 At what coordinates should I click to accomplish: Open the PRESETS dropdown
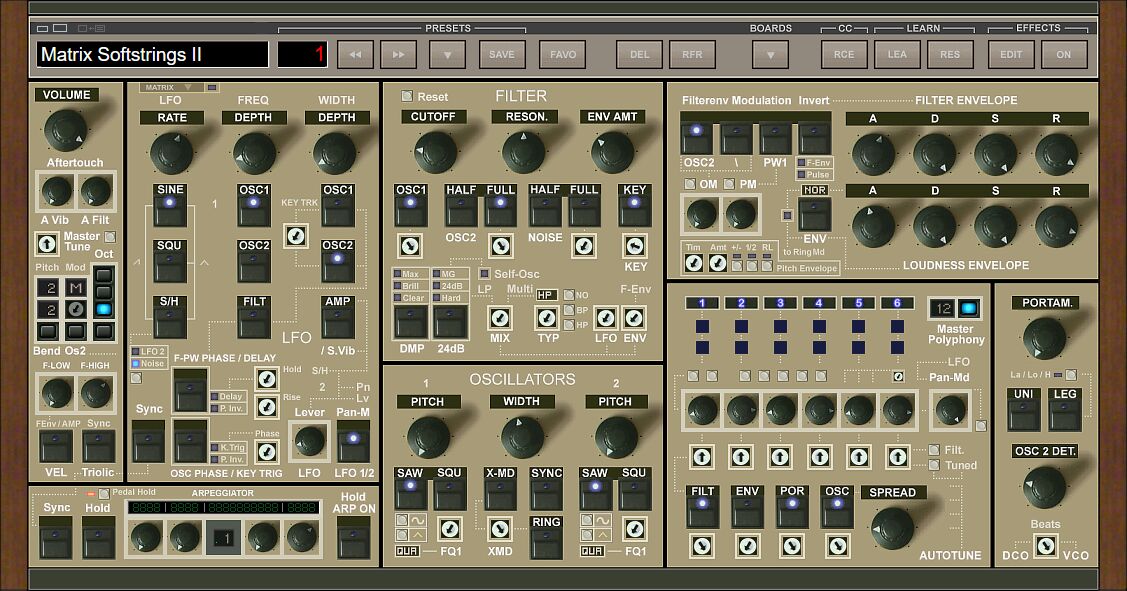446,54
